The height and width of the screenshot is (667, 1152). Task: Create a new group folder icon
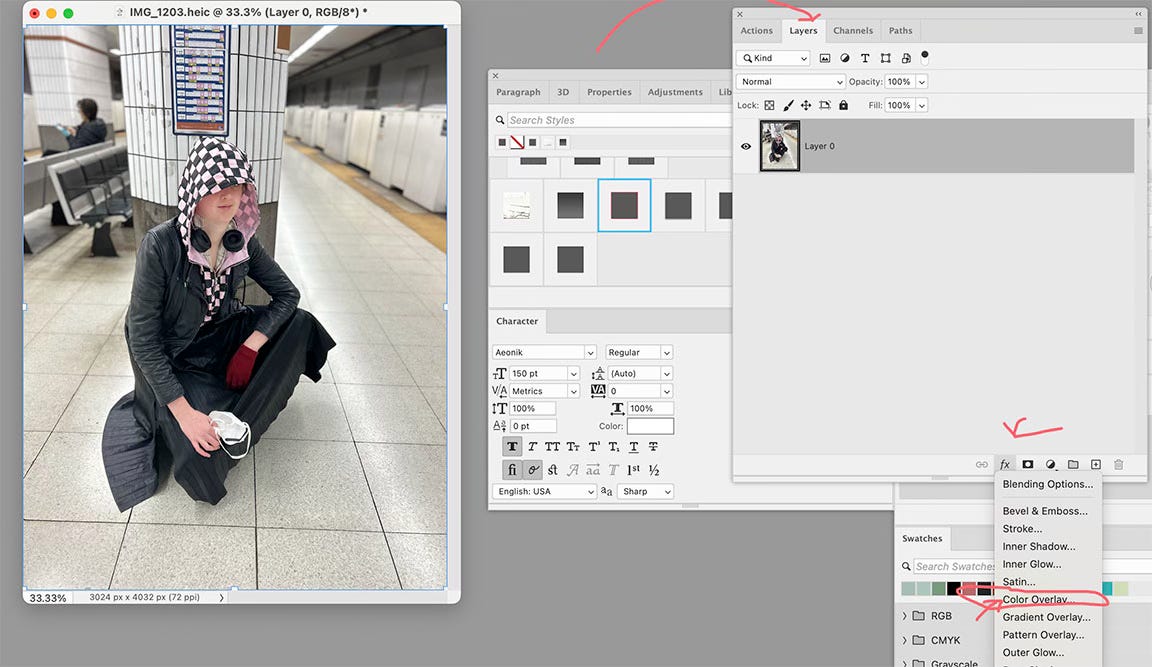[x=1073, y=465]
